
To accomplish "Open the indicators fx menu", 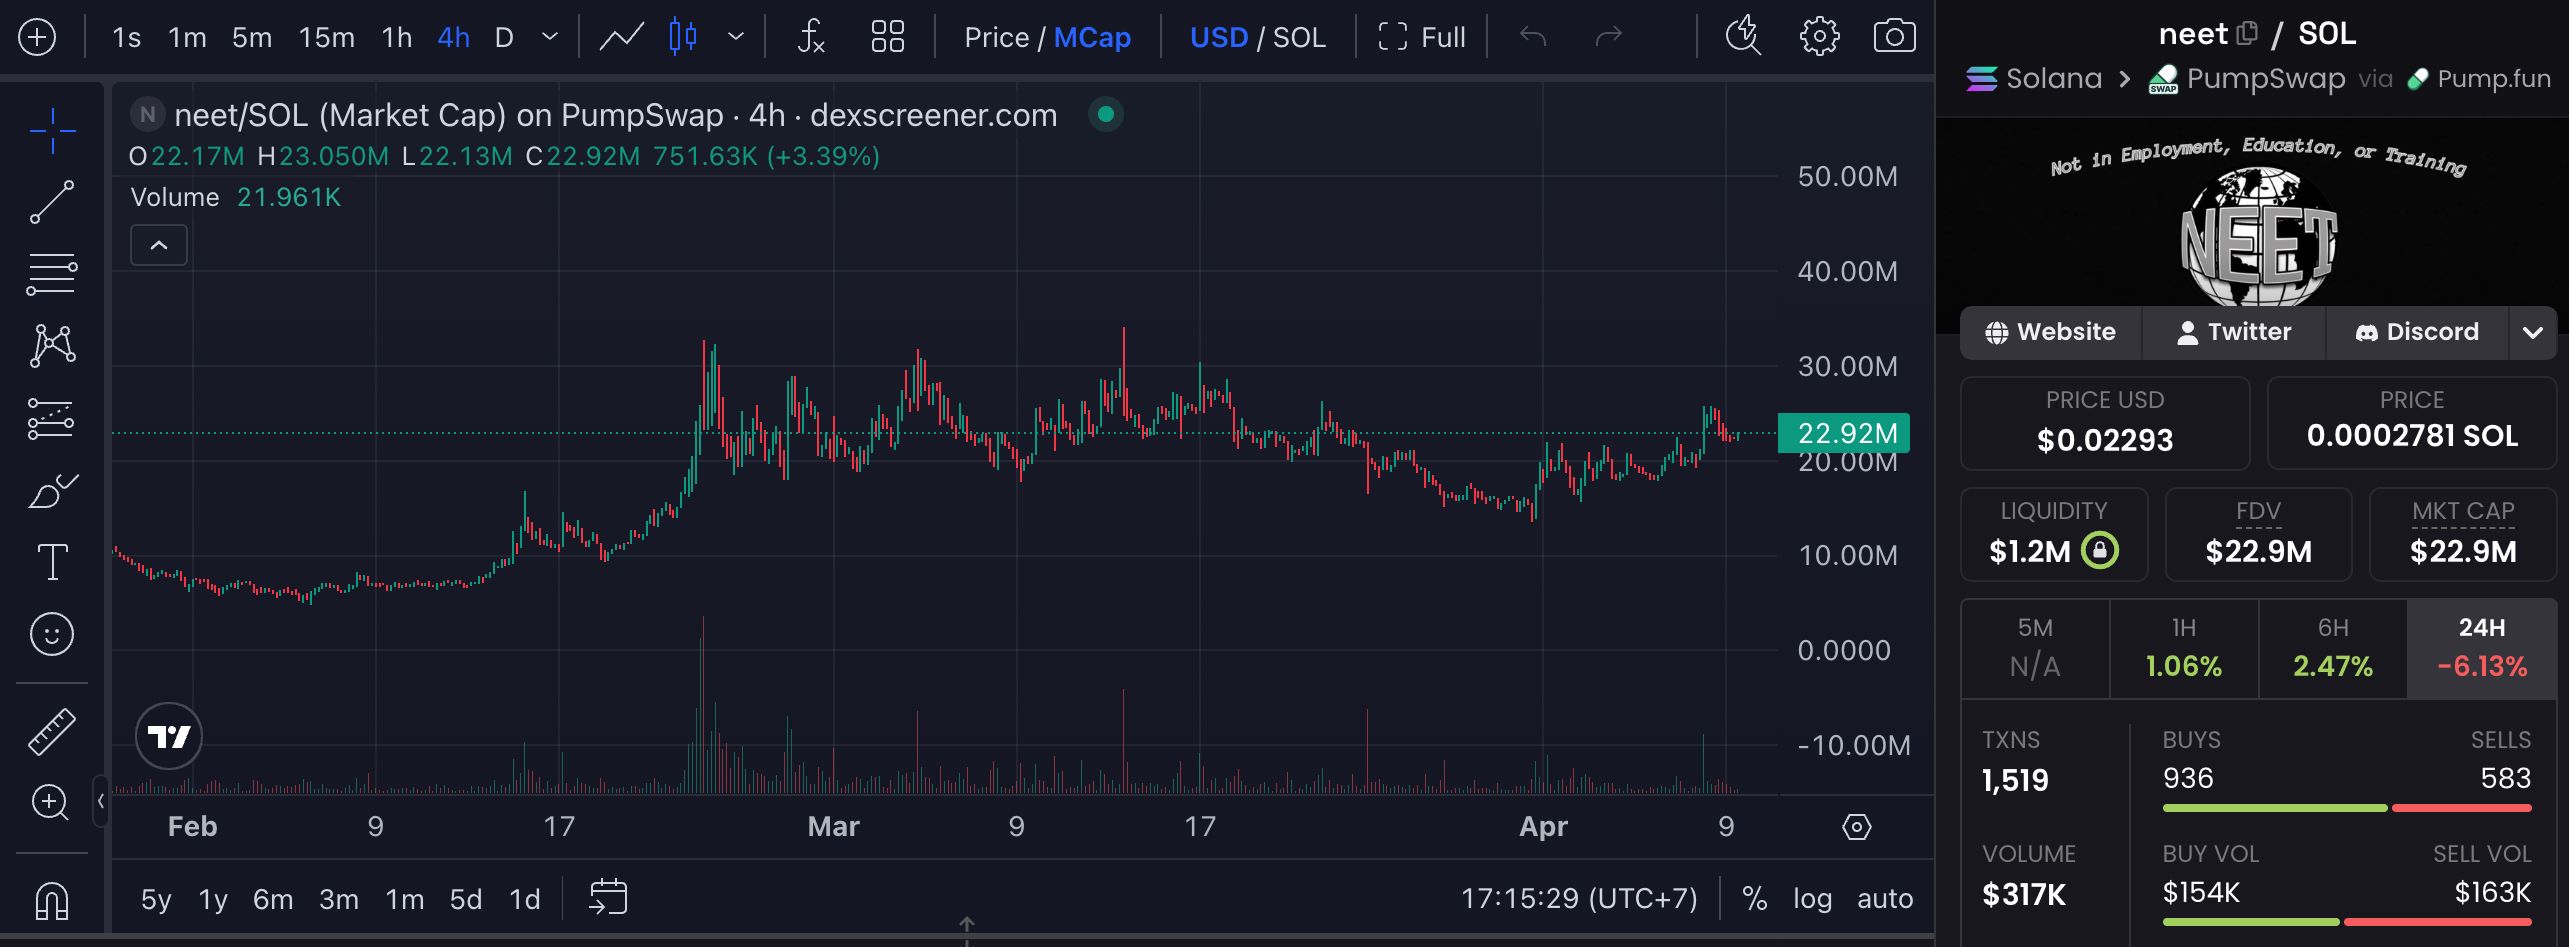I will (810, 38).
